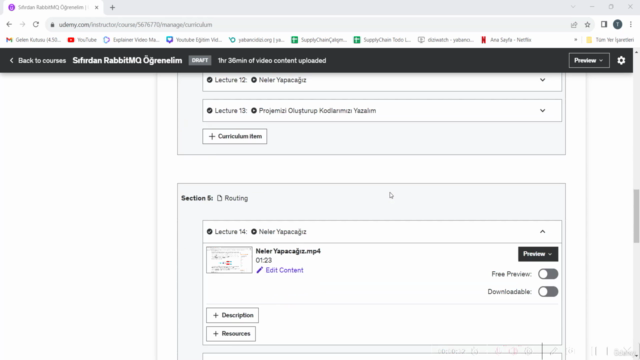
Task: Open the Chrome three-dot menu
Action: click(631, 24)
